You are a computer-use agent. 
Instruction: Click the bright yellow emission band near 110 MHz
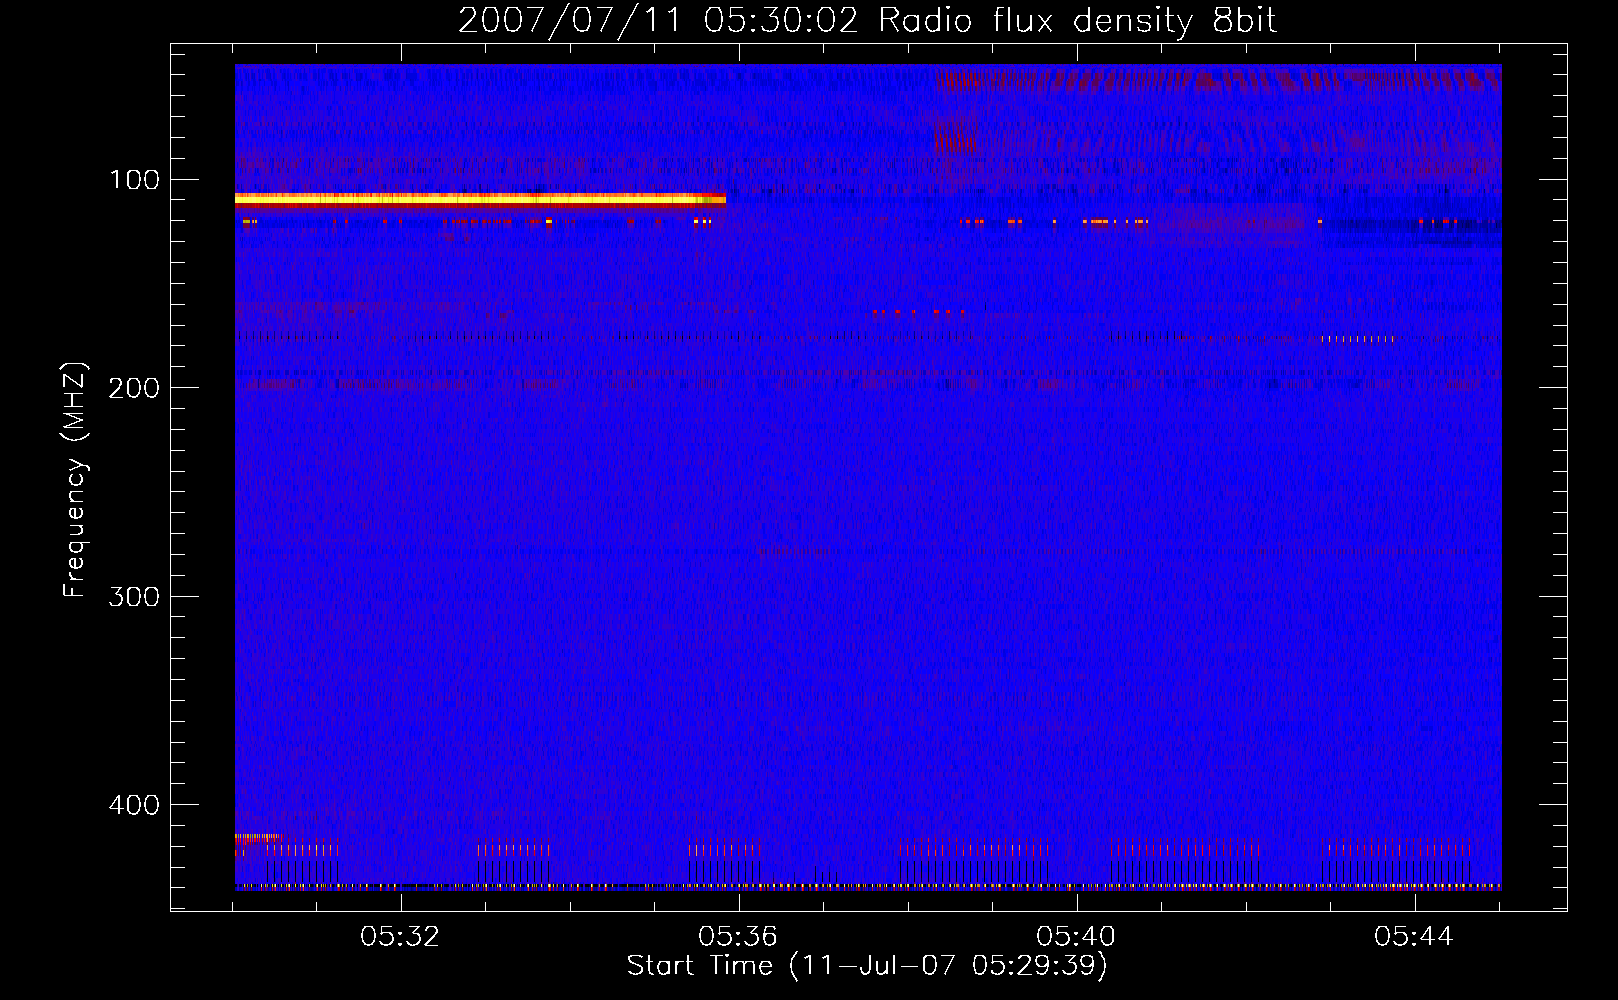[x=480, y=199]
